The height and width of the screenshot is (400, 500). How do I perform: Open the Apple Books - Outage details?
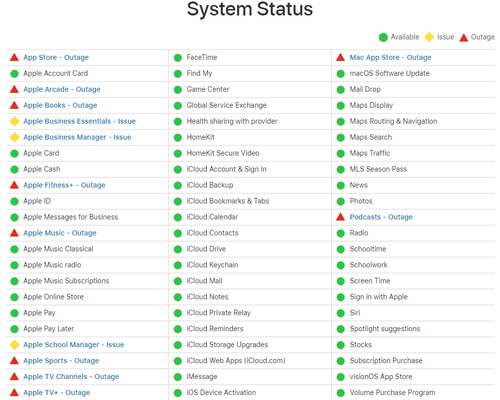pyautogui.click(x=60, y=105)
